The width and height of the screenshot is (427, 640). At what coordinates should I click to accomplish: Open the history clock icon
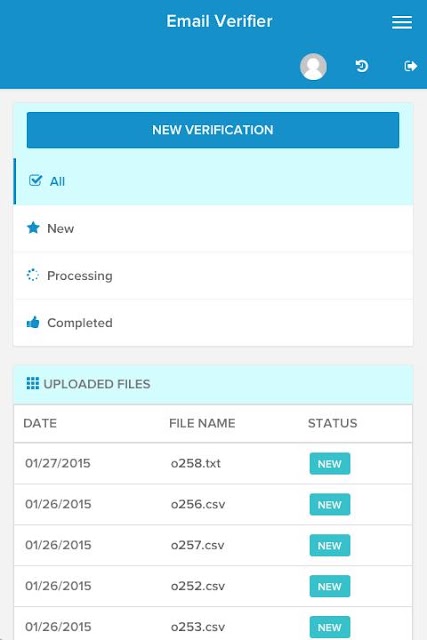tap(361, 66)
